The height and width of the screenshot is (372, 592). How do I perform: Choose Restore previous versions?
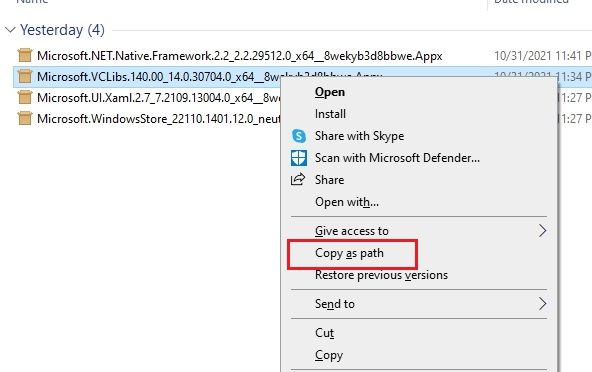point(381,275)
